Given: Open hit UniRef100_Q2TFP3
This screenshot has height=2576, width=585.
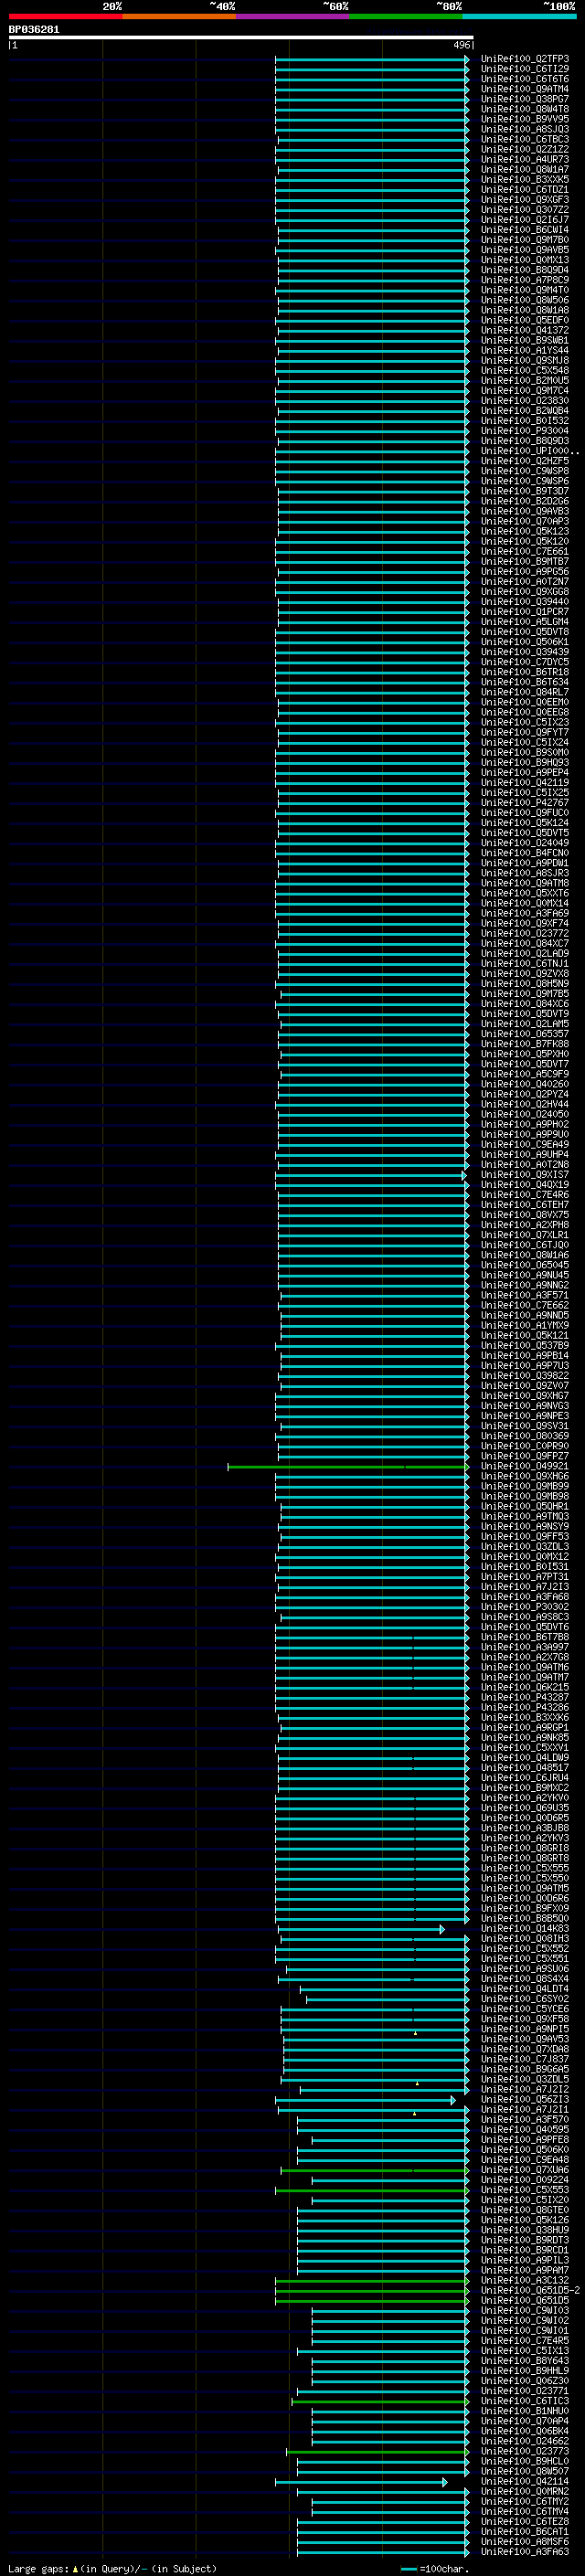Looking at the screenshot, I should pyautogui.click(x=524, y=59).
